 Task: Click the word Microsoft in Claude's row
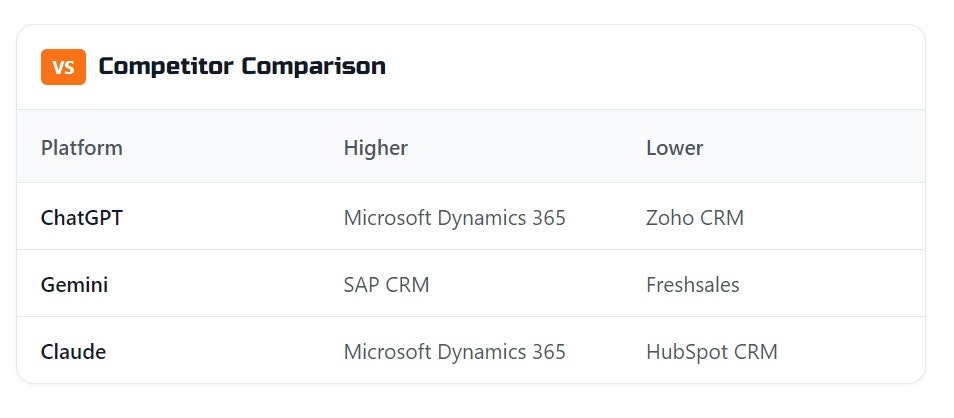(x=388, y=352)
